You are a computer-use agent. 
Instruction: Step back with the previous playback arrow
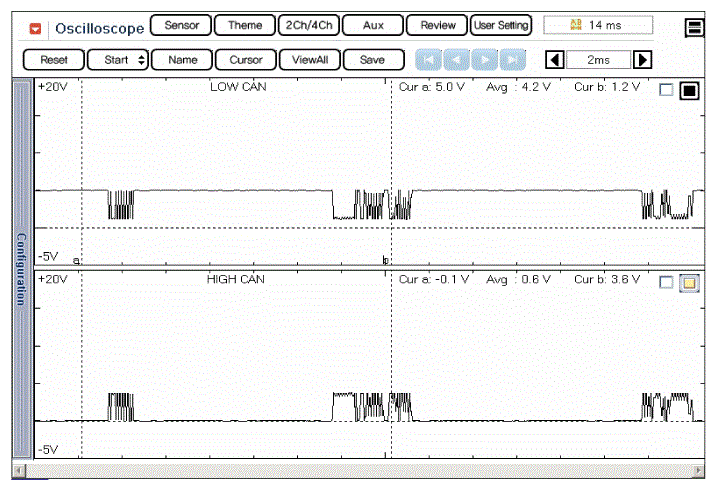[456, 60]
